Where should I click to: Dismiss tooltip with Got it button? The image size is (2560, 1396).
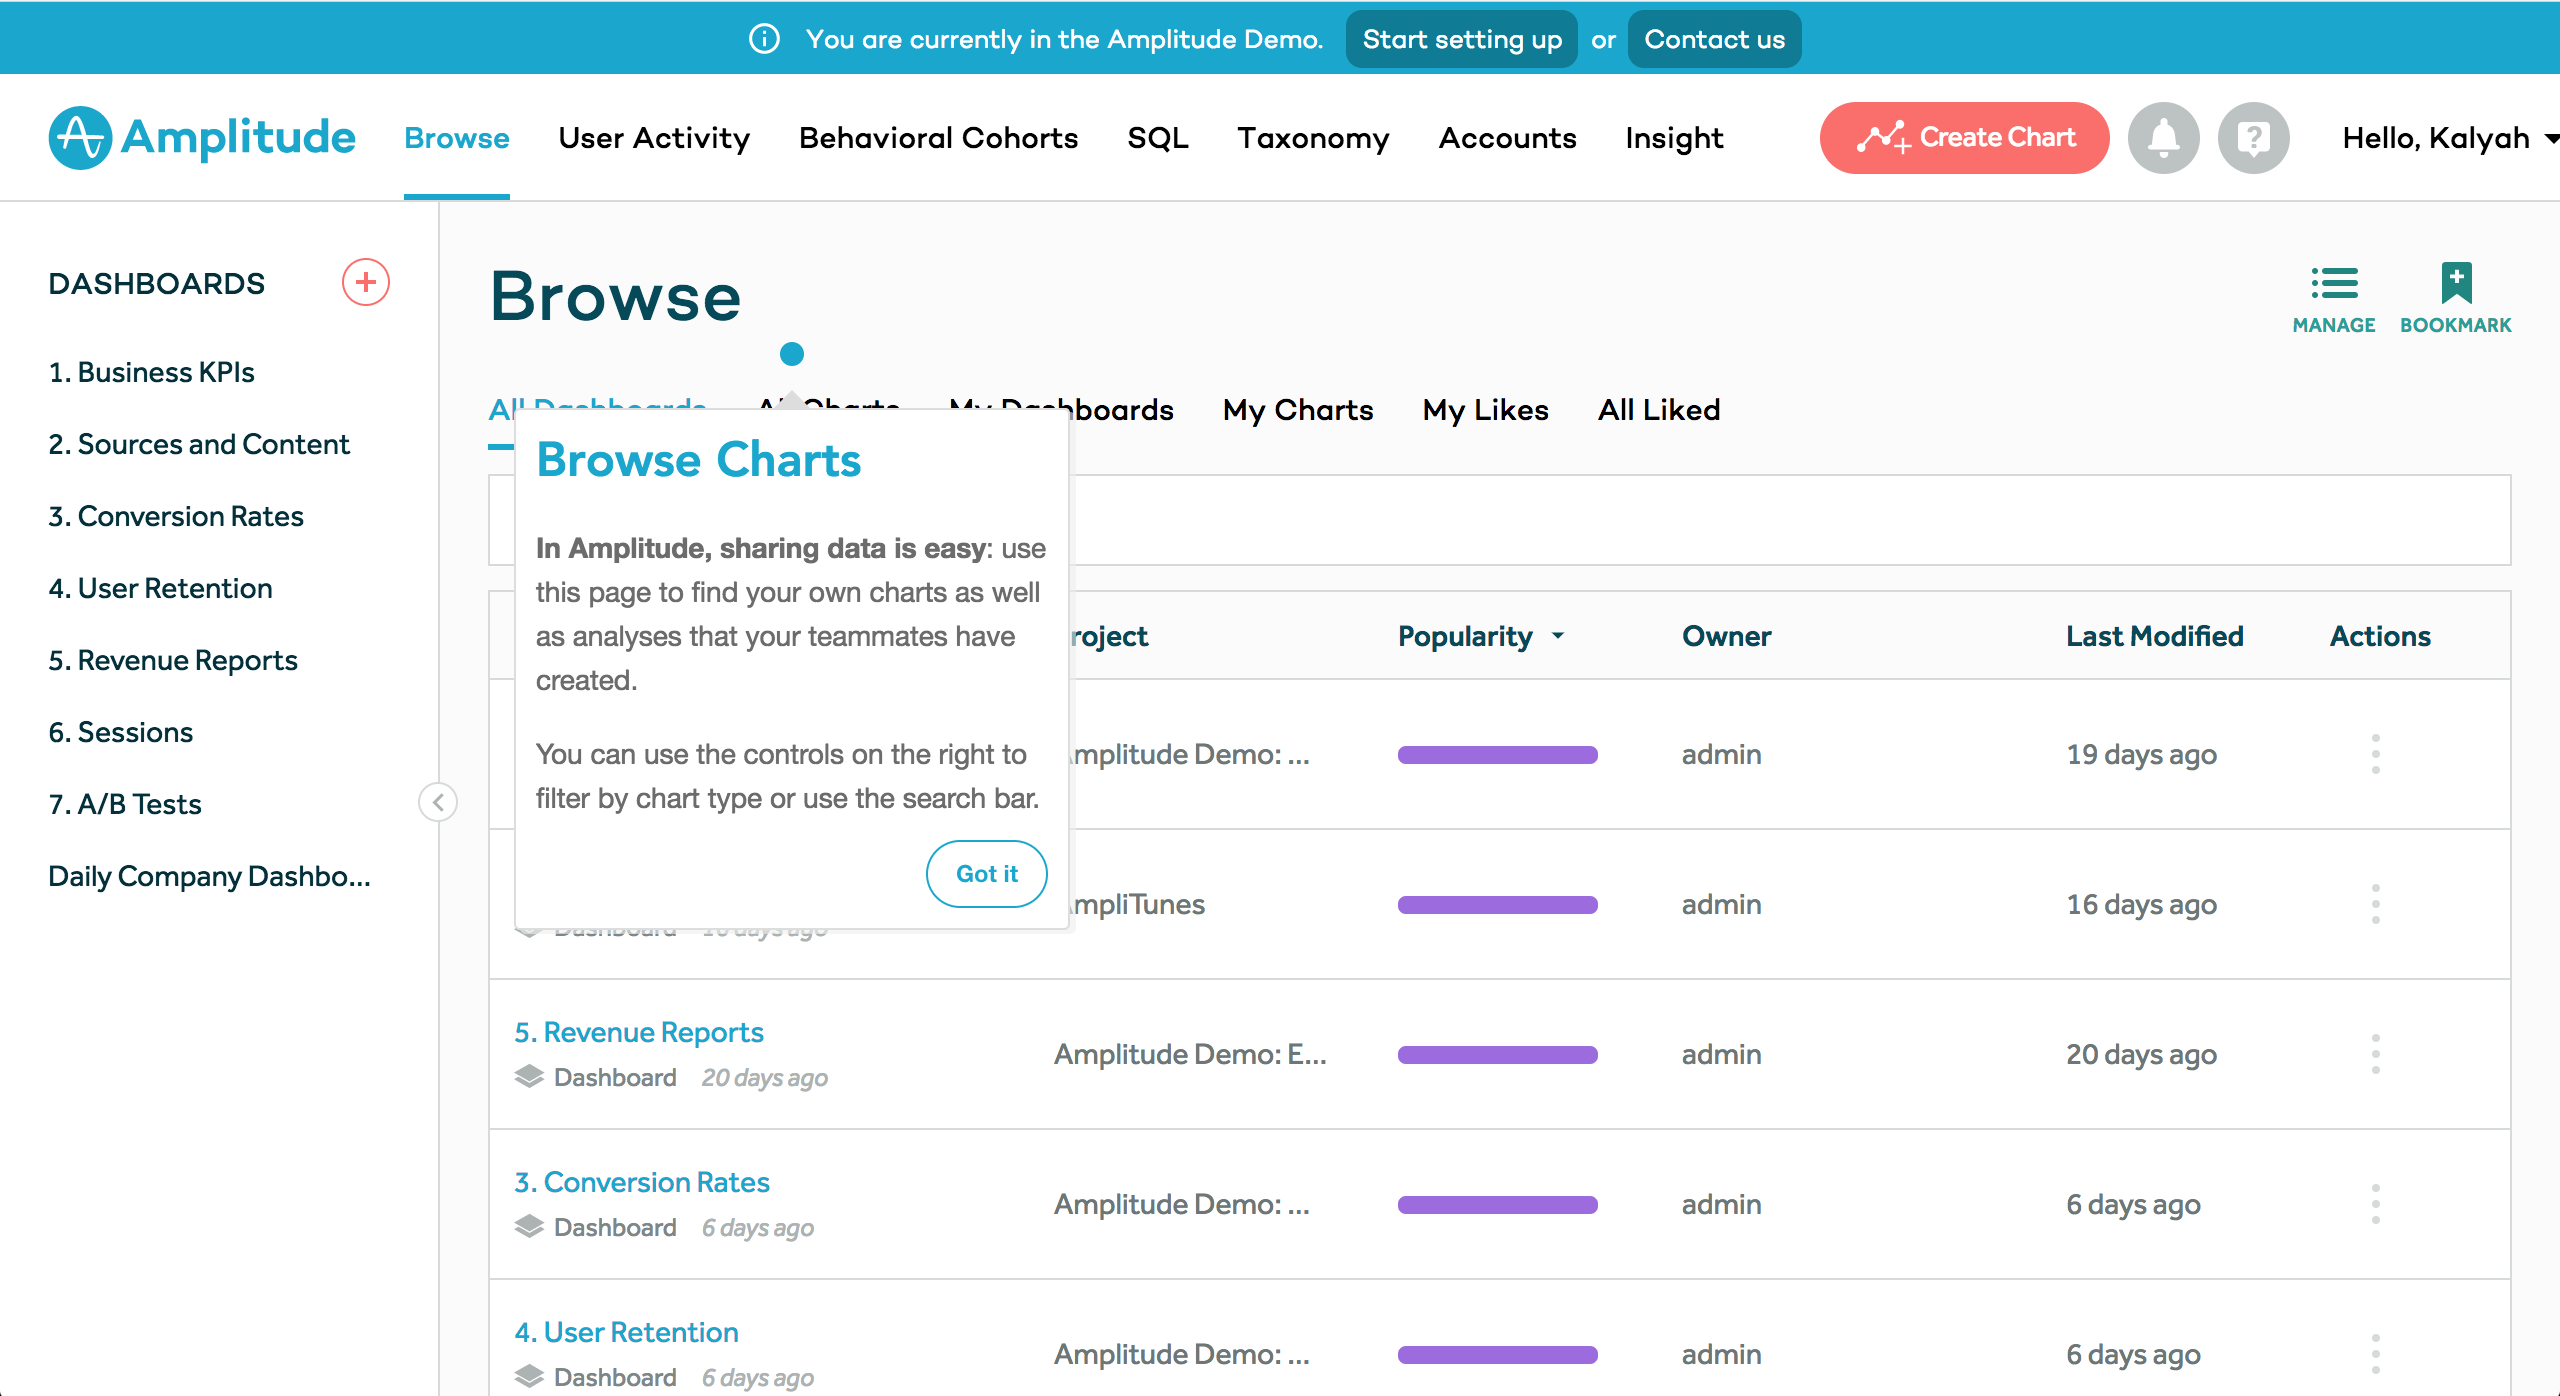986,874
